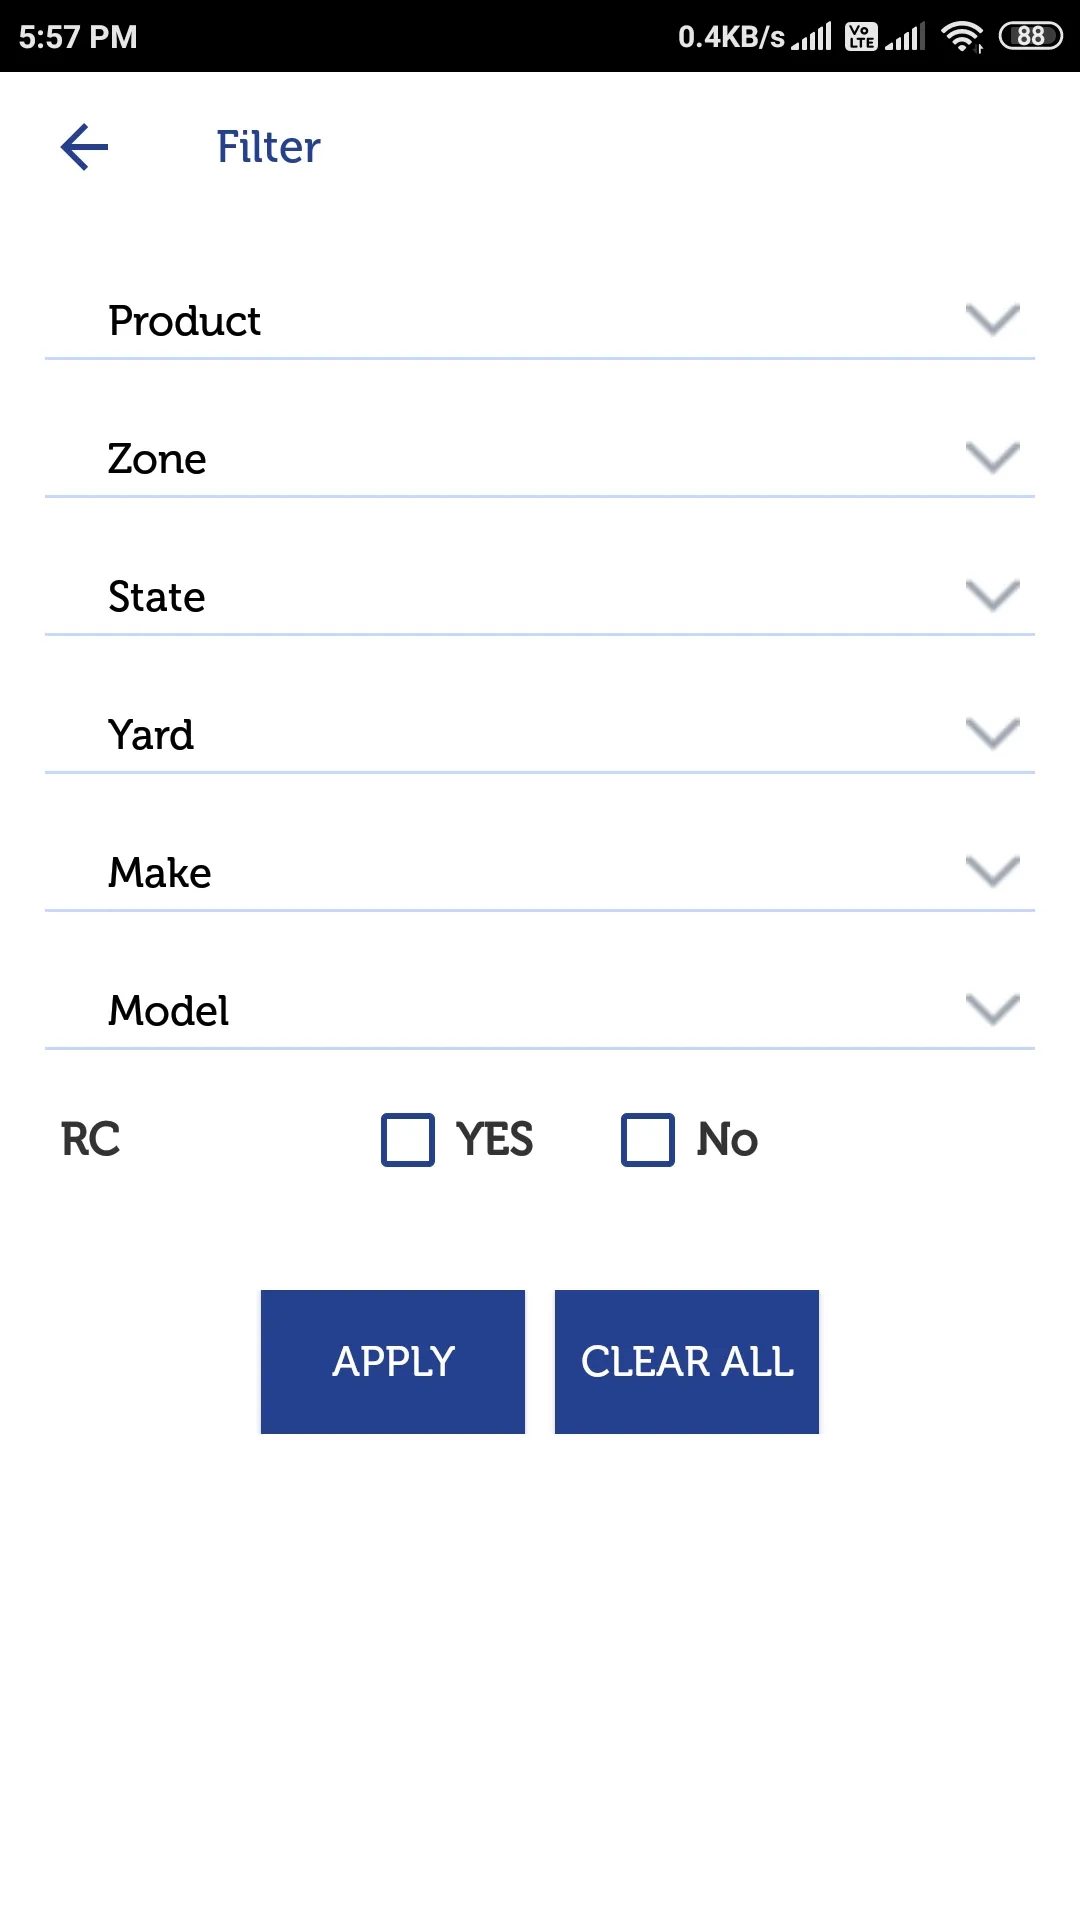Image resolution: width=1080 pixels, height=1920 pixels.
Task: Expand the Zone chevron arrow
Action: click(x=993, y=458)
